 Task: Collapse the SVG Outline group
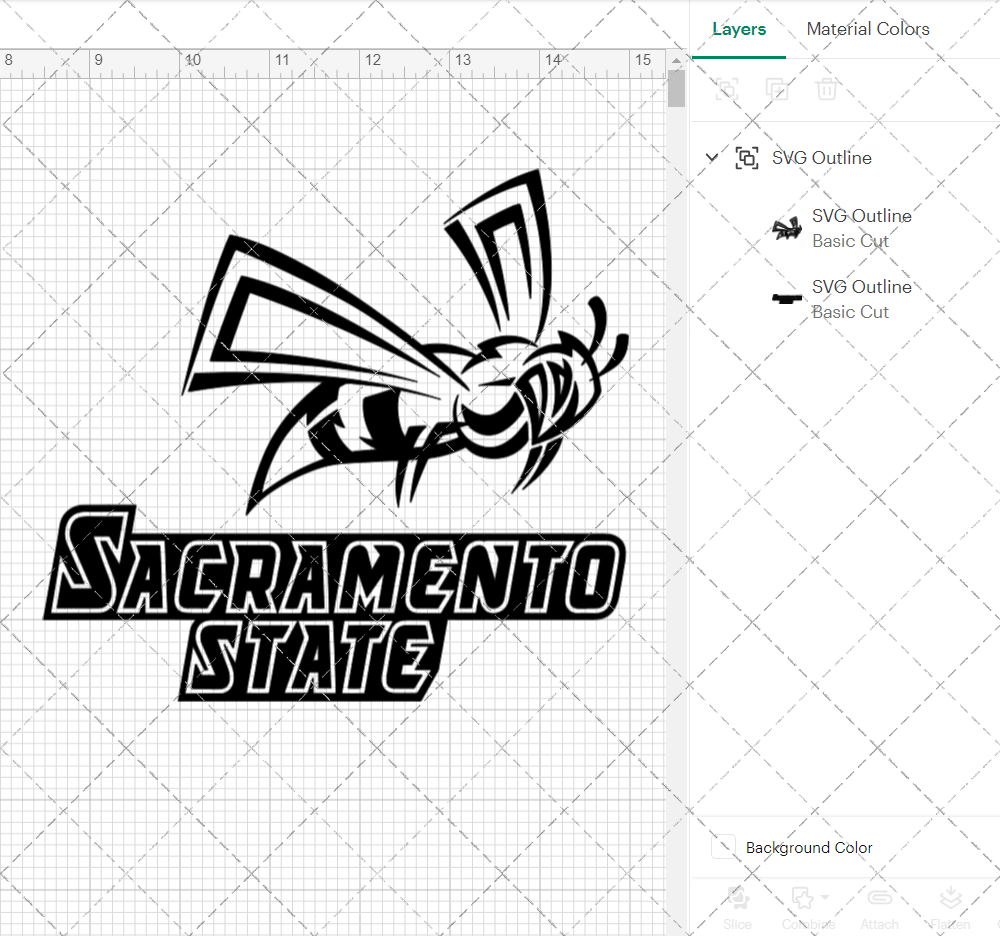(x=712, y=157)
